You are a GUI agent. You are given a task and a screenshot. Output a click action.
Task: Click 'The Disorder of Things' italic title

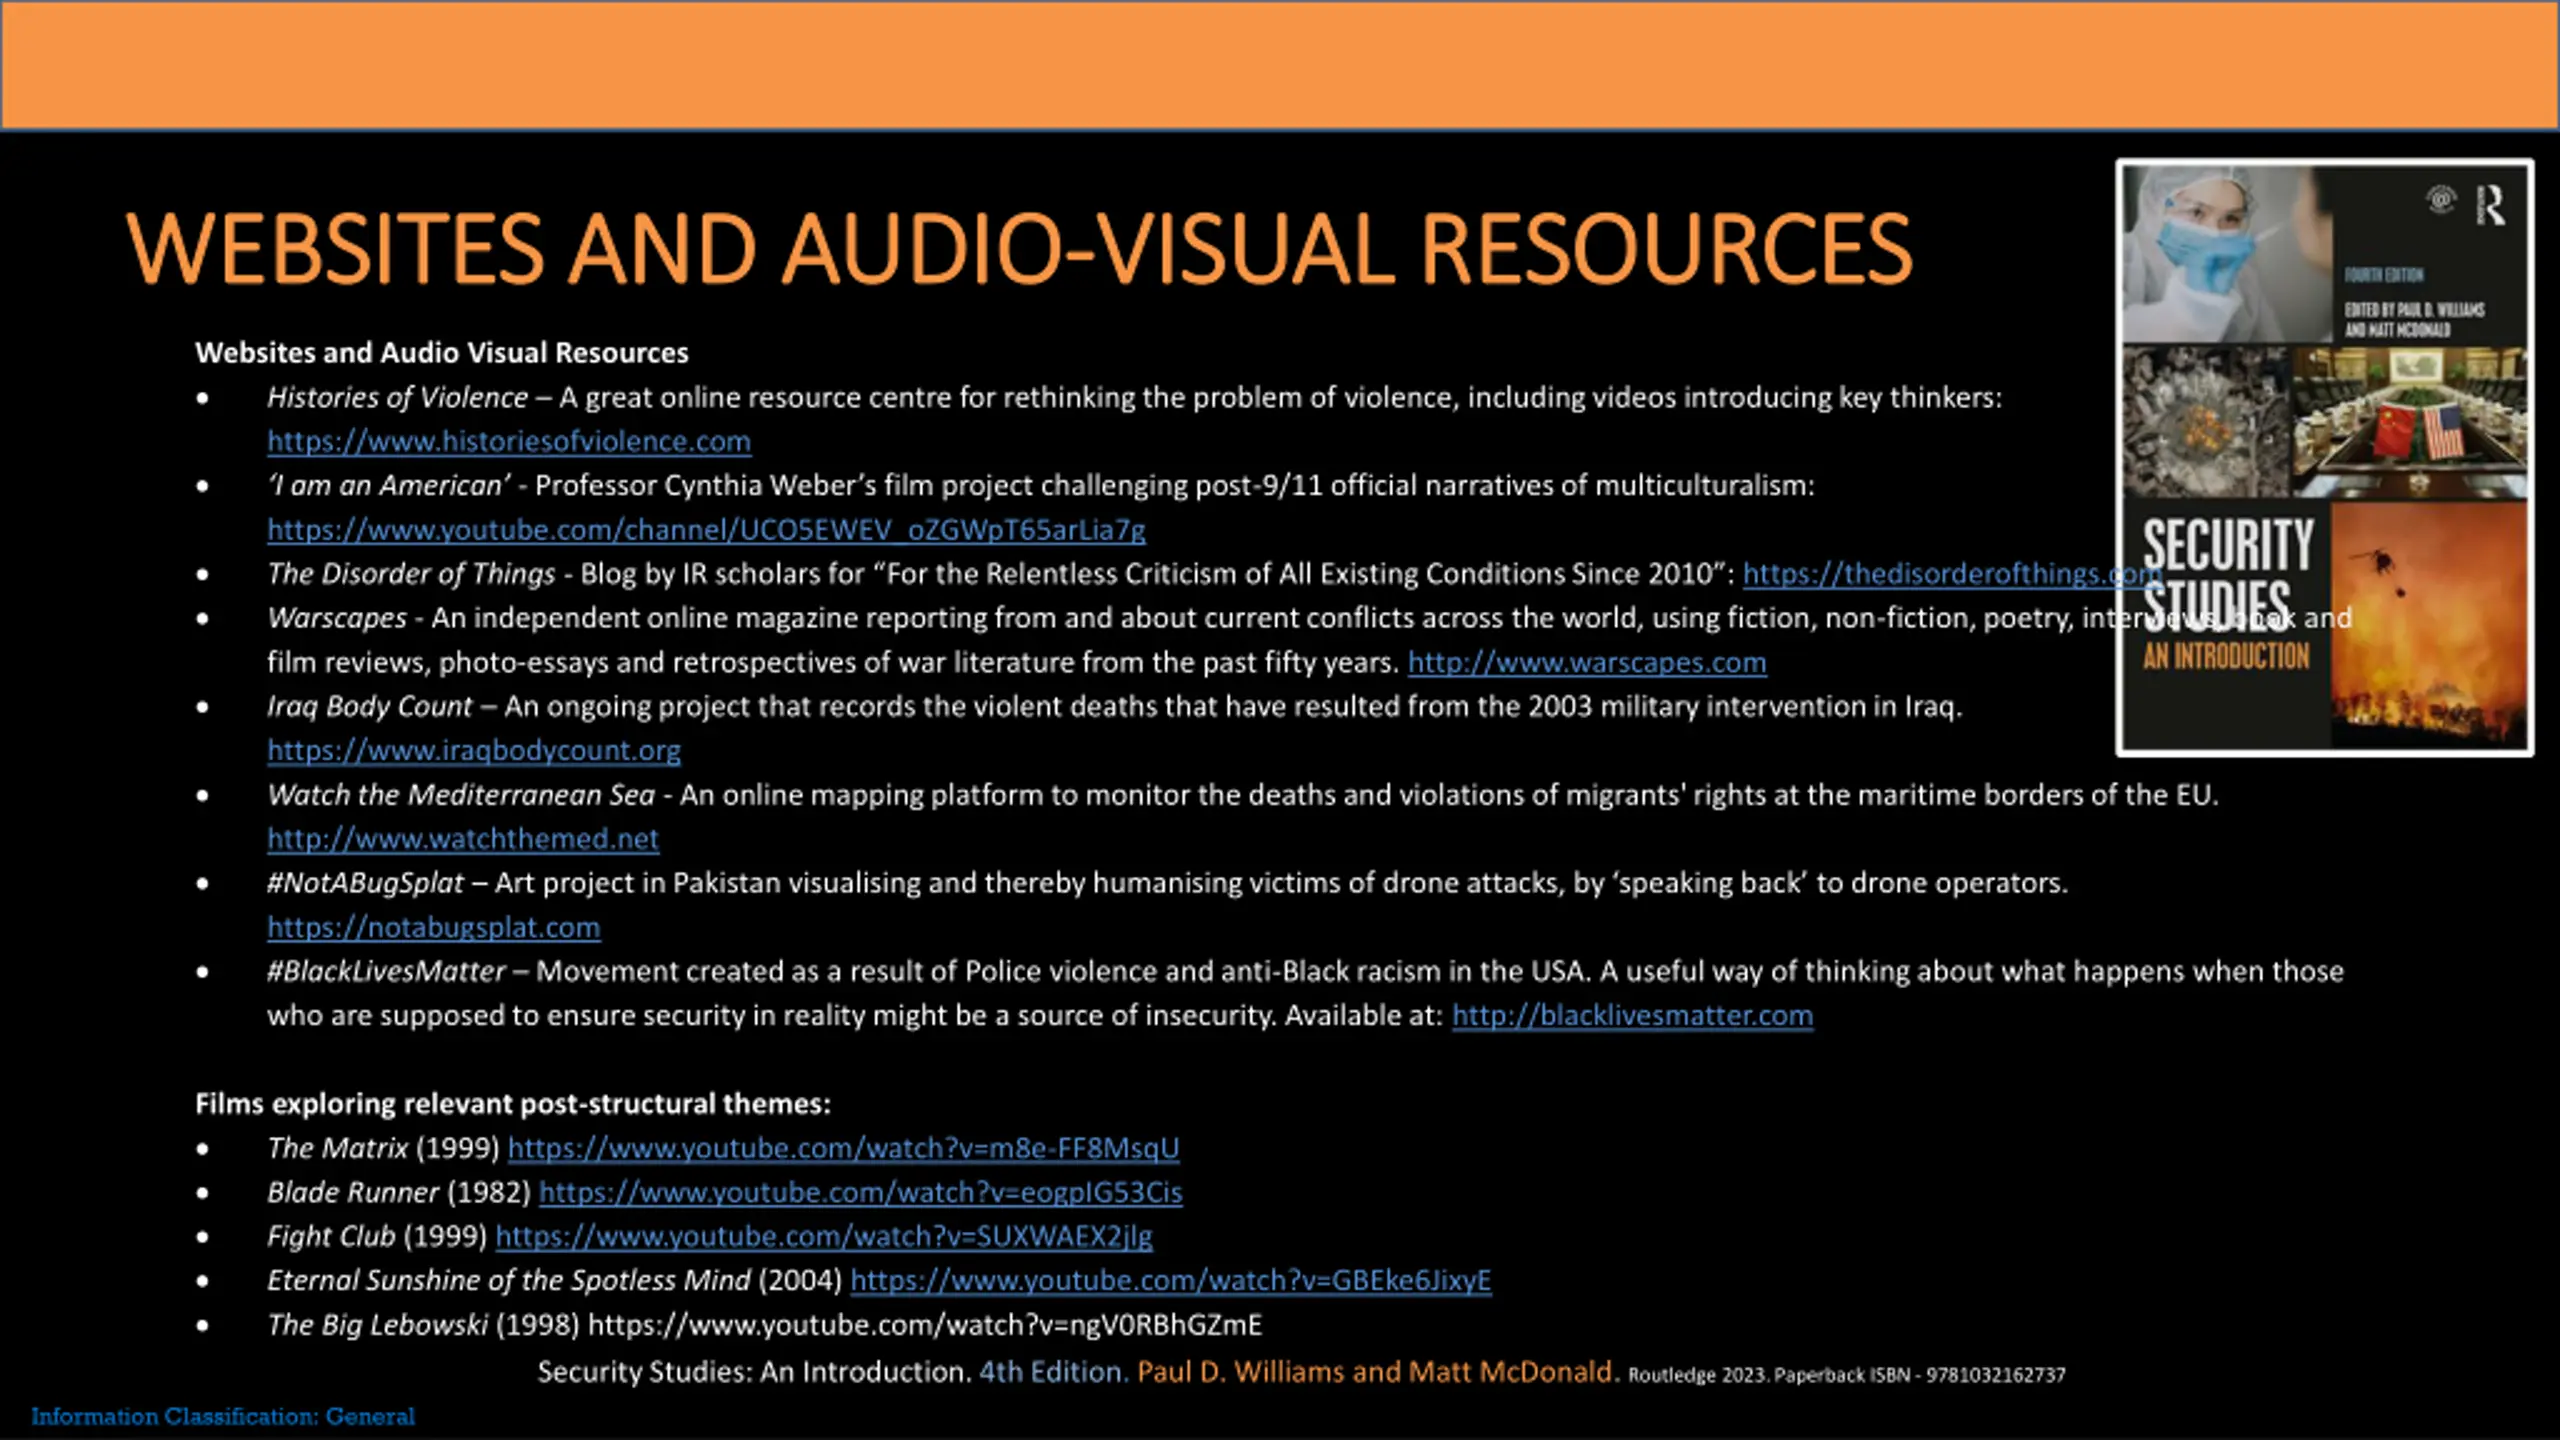click(x=411, y=573)
